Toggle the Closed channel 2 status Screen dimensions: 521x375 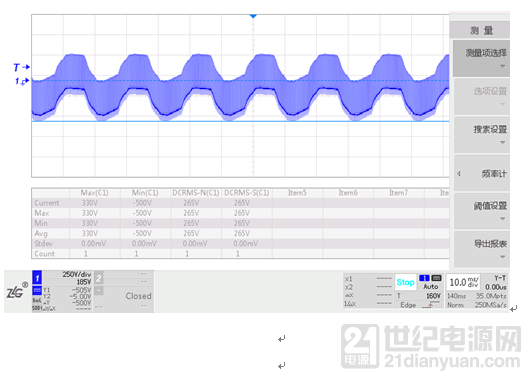coord(138,296)
